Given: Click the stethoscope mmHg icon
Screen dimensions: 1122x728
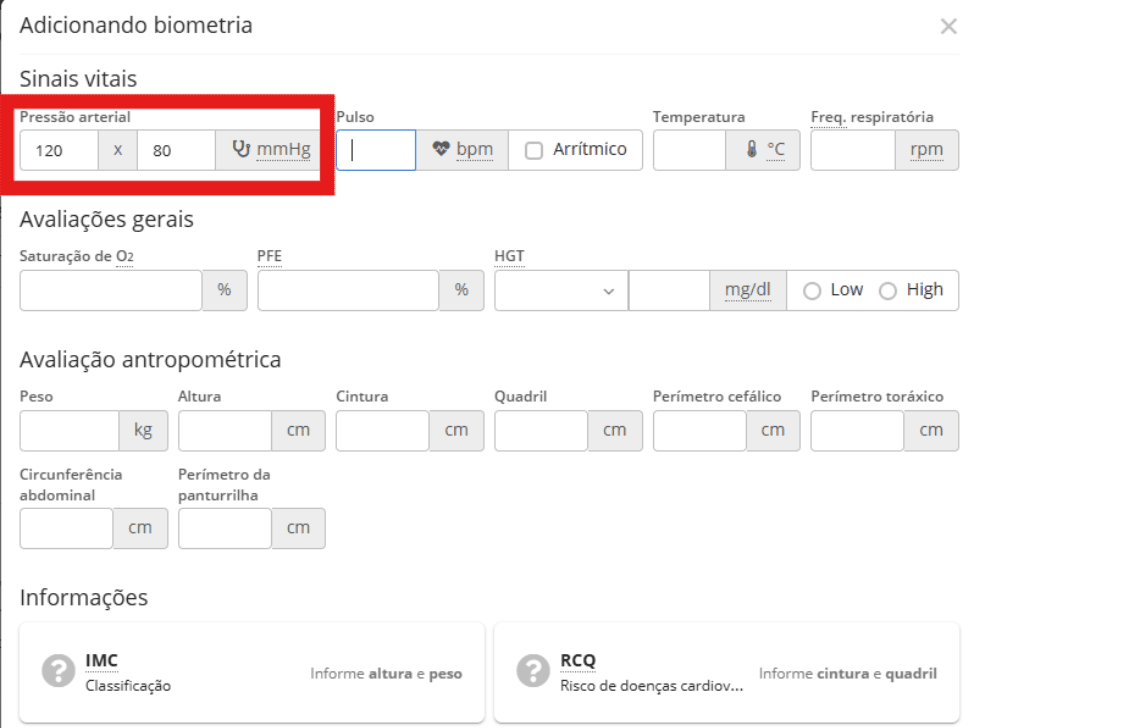Looking at the screenshot, I should pyautogui.click(x=241, y=150).
